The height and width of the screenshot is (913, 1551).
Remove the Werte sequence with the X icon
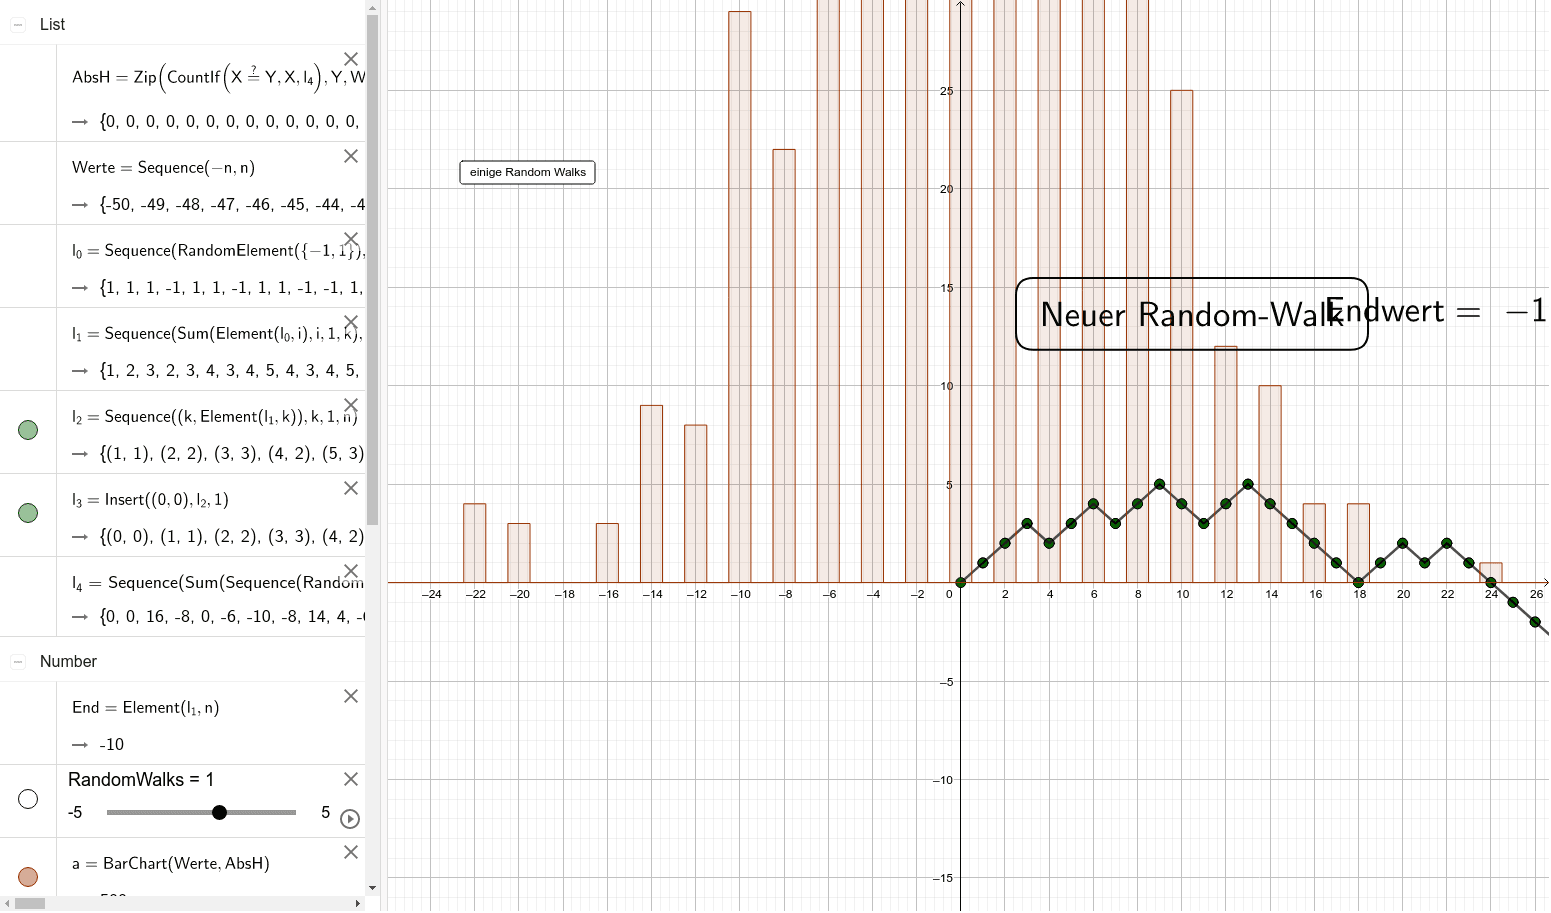[351, 156]
